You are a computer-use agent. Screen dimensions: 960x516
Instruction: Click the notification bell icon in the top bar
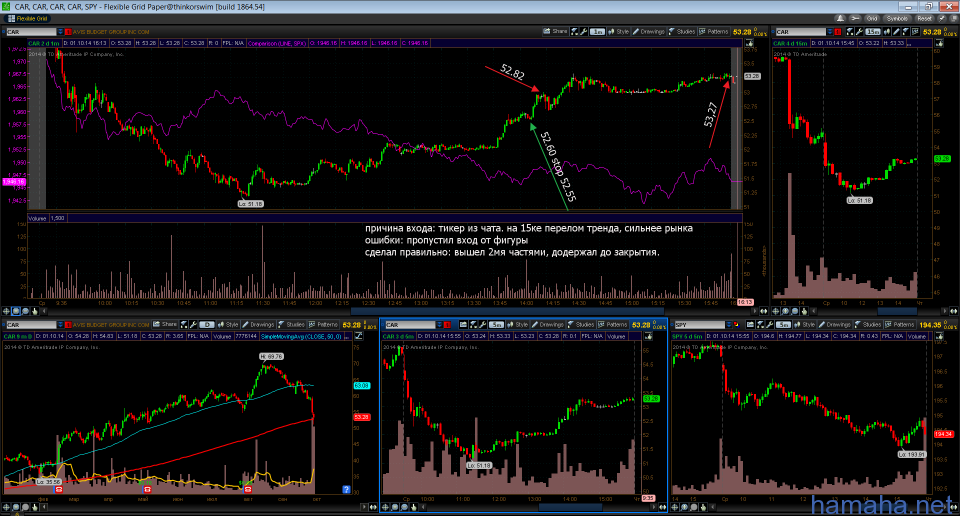(841, 18)
